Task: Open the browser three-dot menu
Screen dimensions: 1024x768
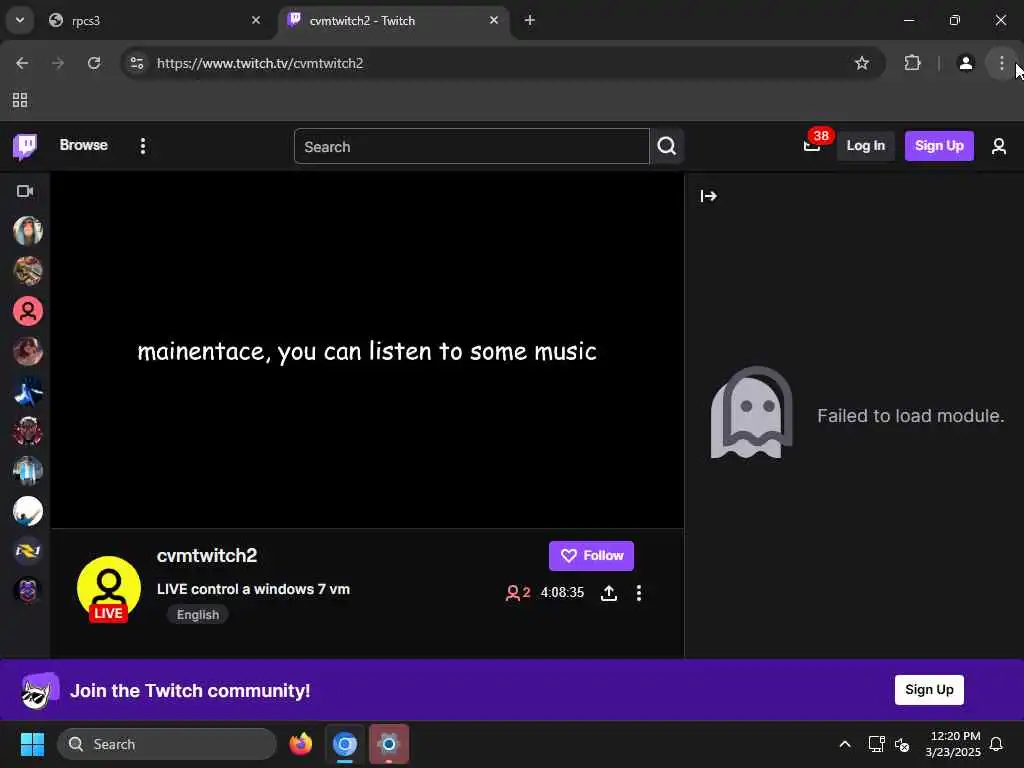Action: click(1001, 63)
